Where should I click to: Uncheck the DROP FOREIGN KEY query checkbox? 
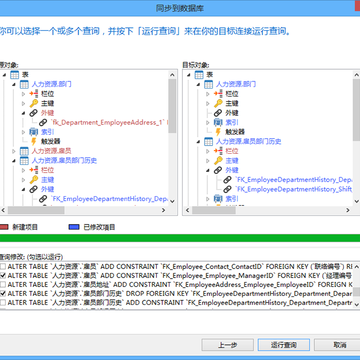(x=3, y=294)
